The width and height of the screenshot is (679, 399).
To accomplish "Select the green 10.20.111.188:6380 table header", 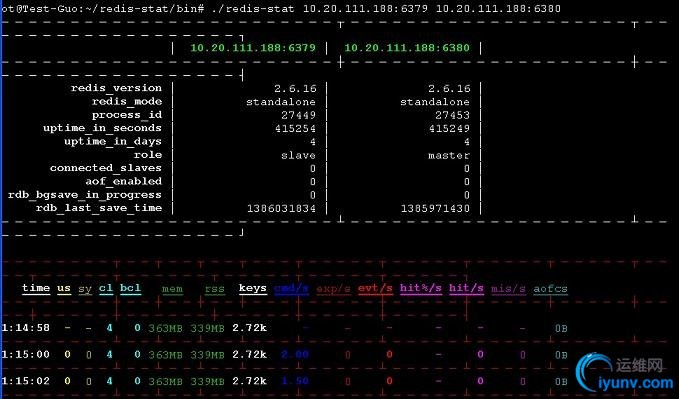I will (407, 48).
